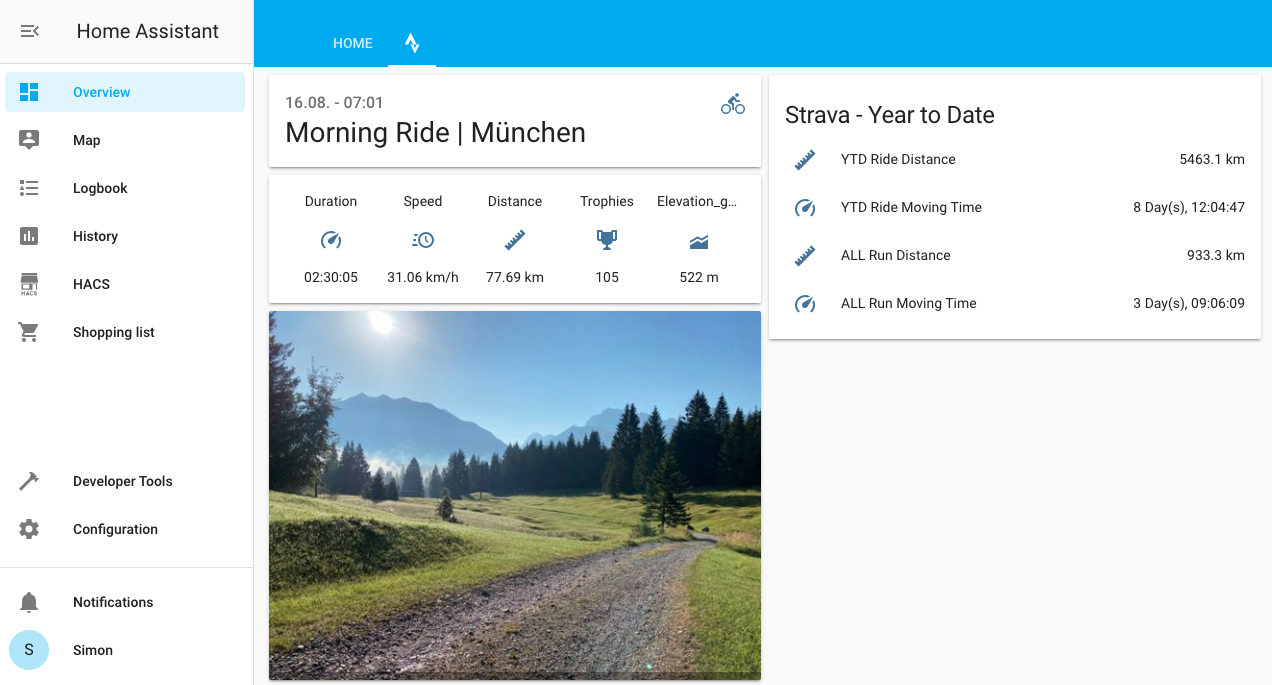Image resolution: width=1272 pixels, height=685 pixels.
Task: Click the Logbook list icon
Action: coord(29,188)
